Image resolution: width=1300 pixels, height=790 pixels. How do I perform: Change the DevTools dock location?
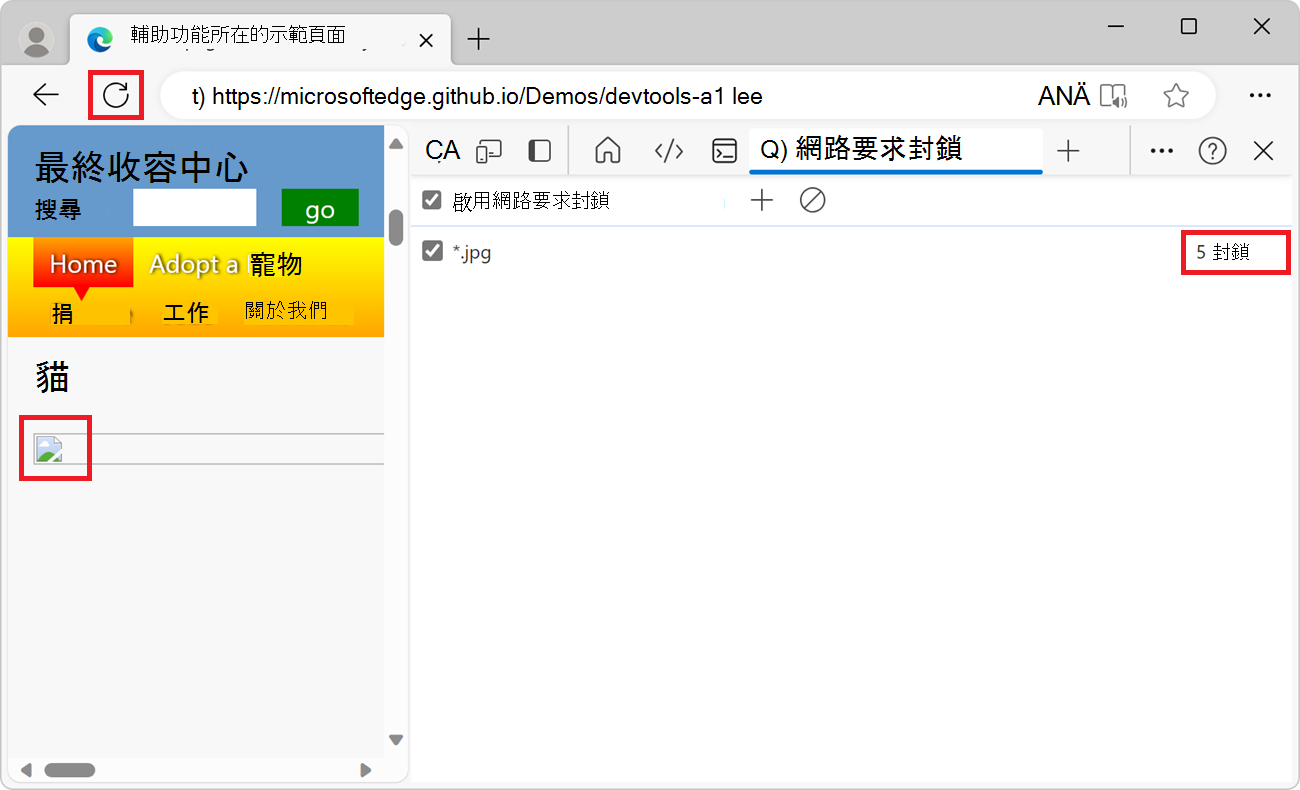point(539,150)
